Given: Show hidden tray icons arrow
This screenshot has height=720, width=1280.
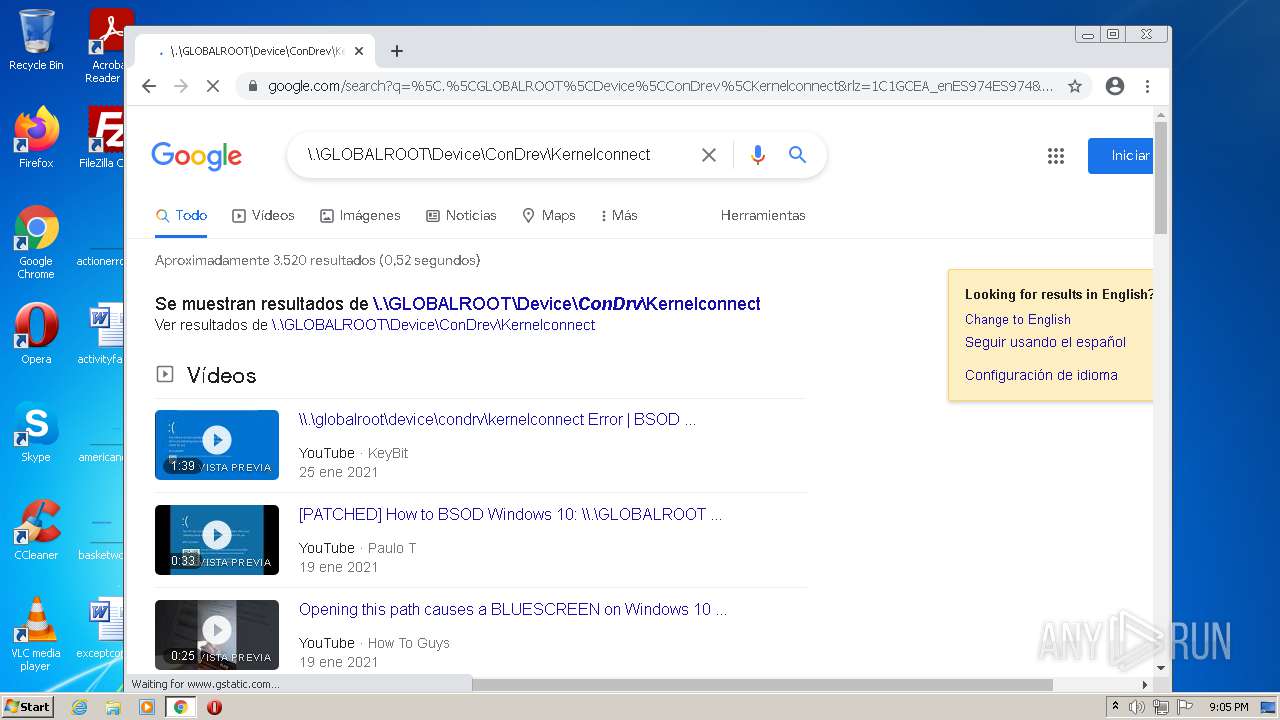Looking at the screenshot, I should click(x=1115, y=706).
